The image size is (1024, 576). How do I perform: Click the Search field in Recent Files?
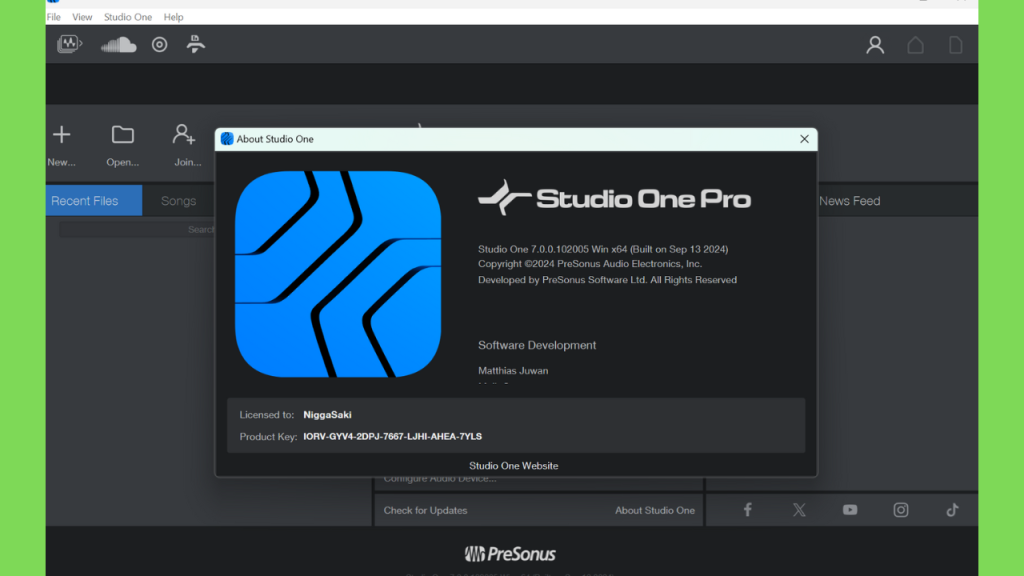(x=136, y=229)
